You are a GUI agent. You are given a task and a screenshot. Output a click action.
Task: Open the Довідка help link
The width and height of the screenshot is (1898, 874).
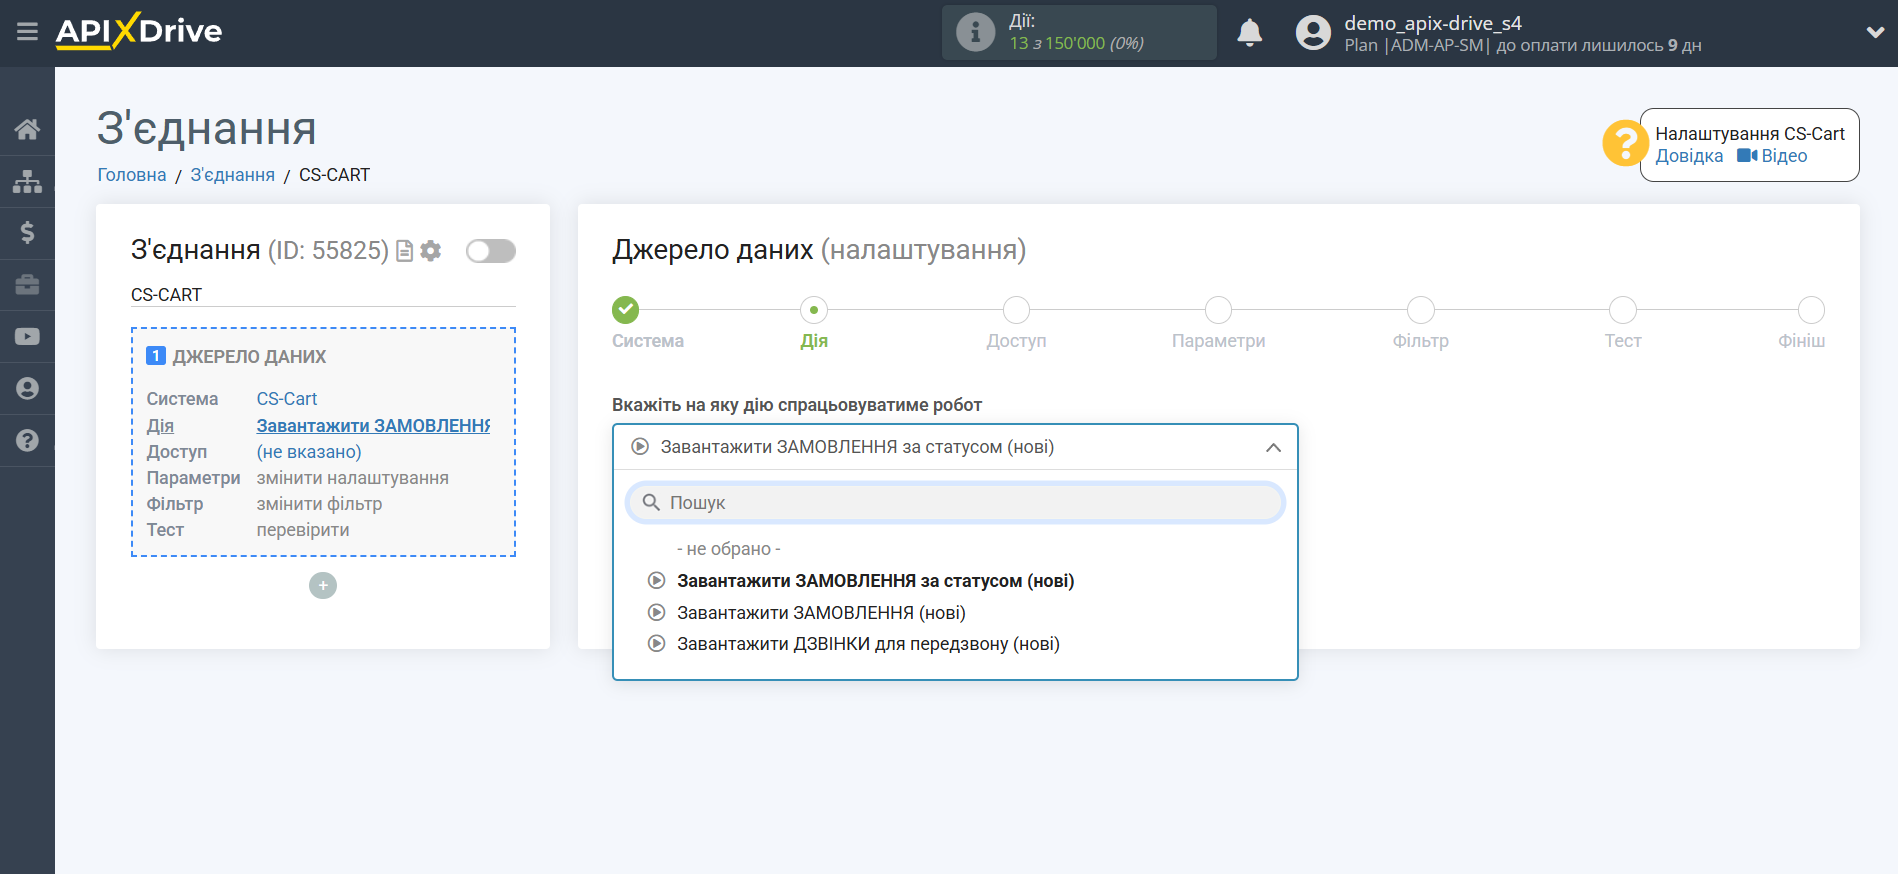point(1689,156)
